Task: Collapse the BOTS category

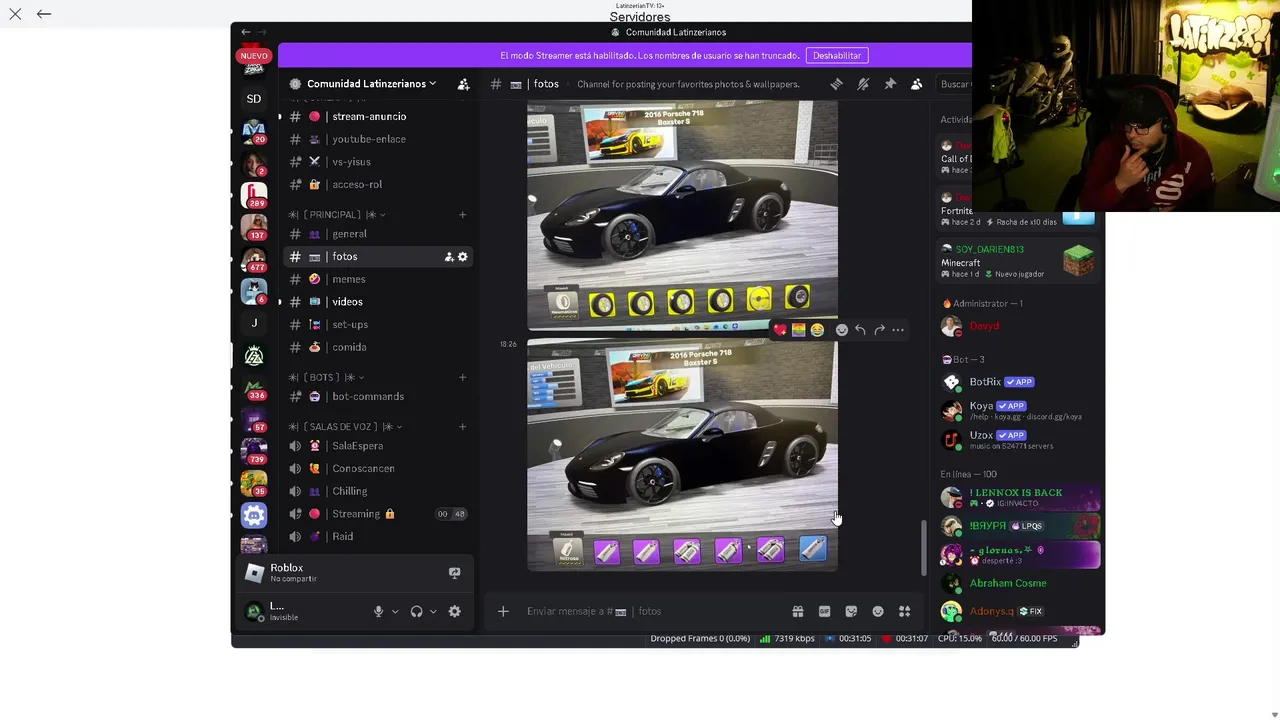Action: (x=326, y=377)
